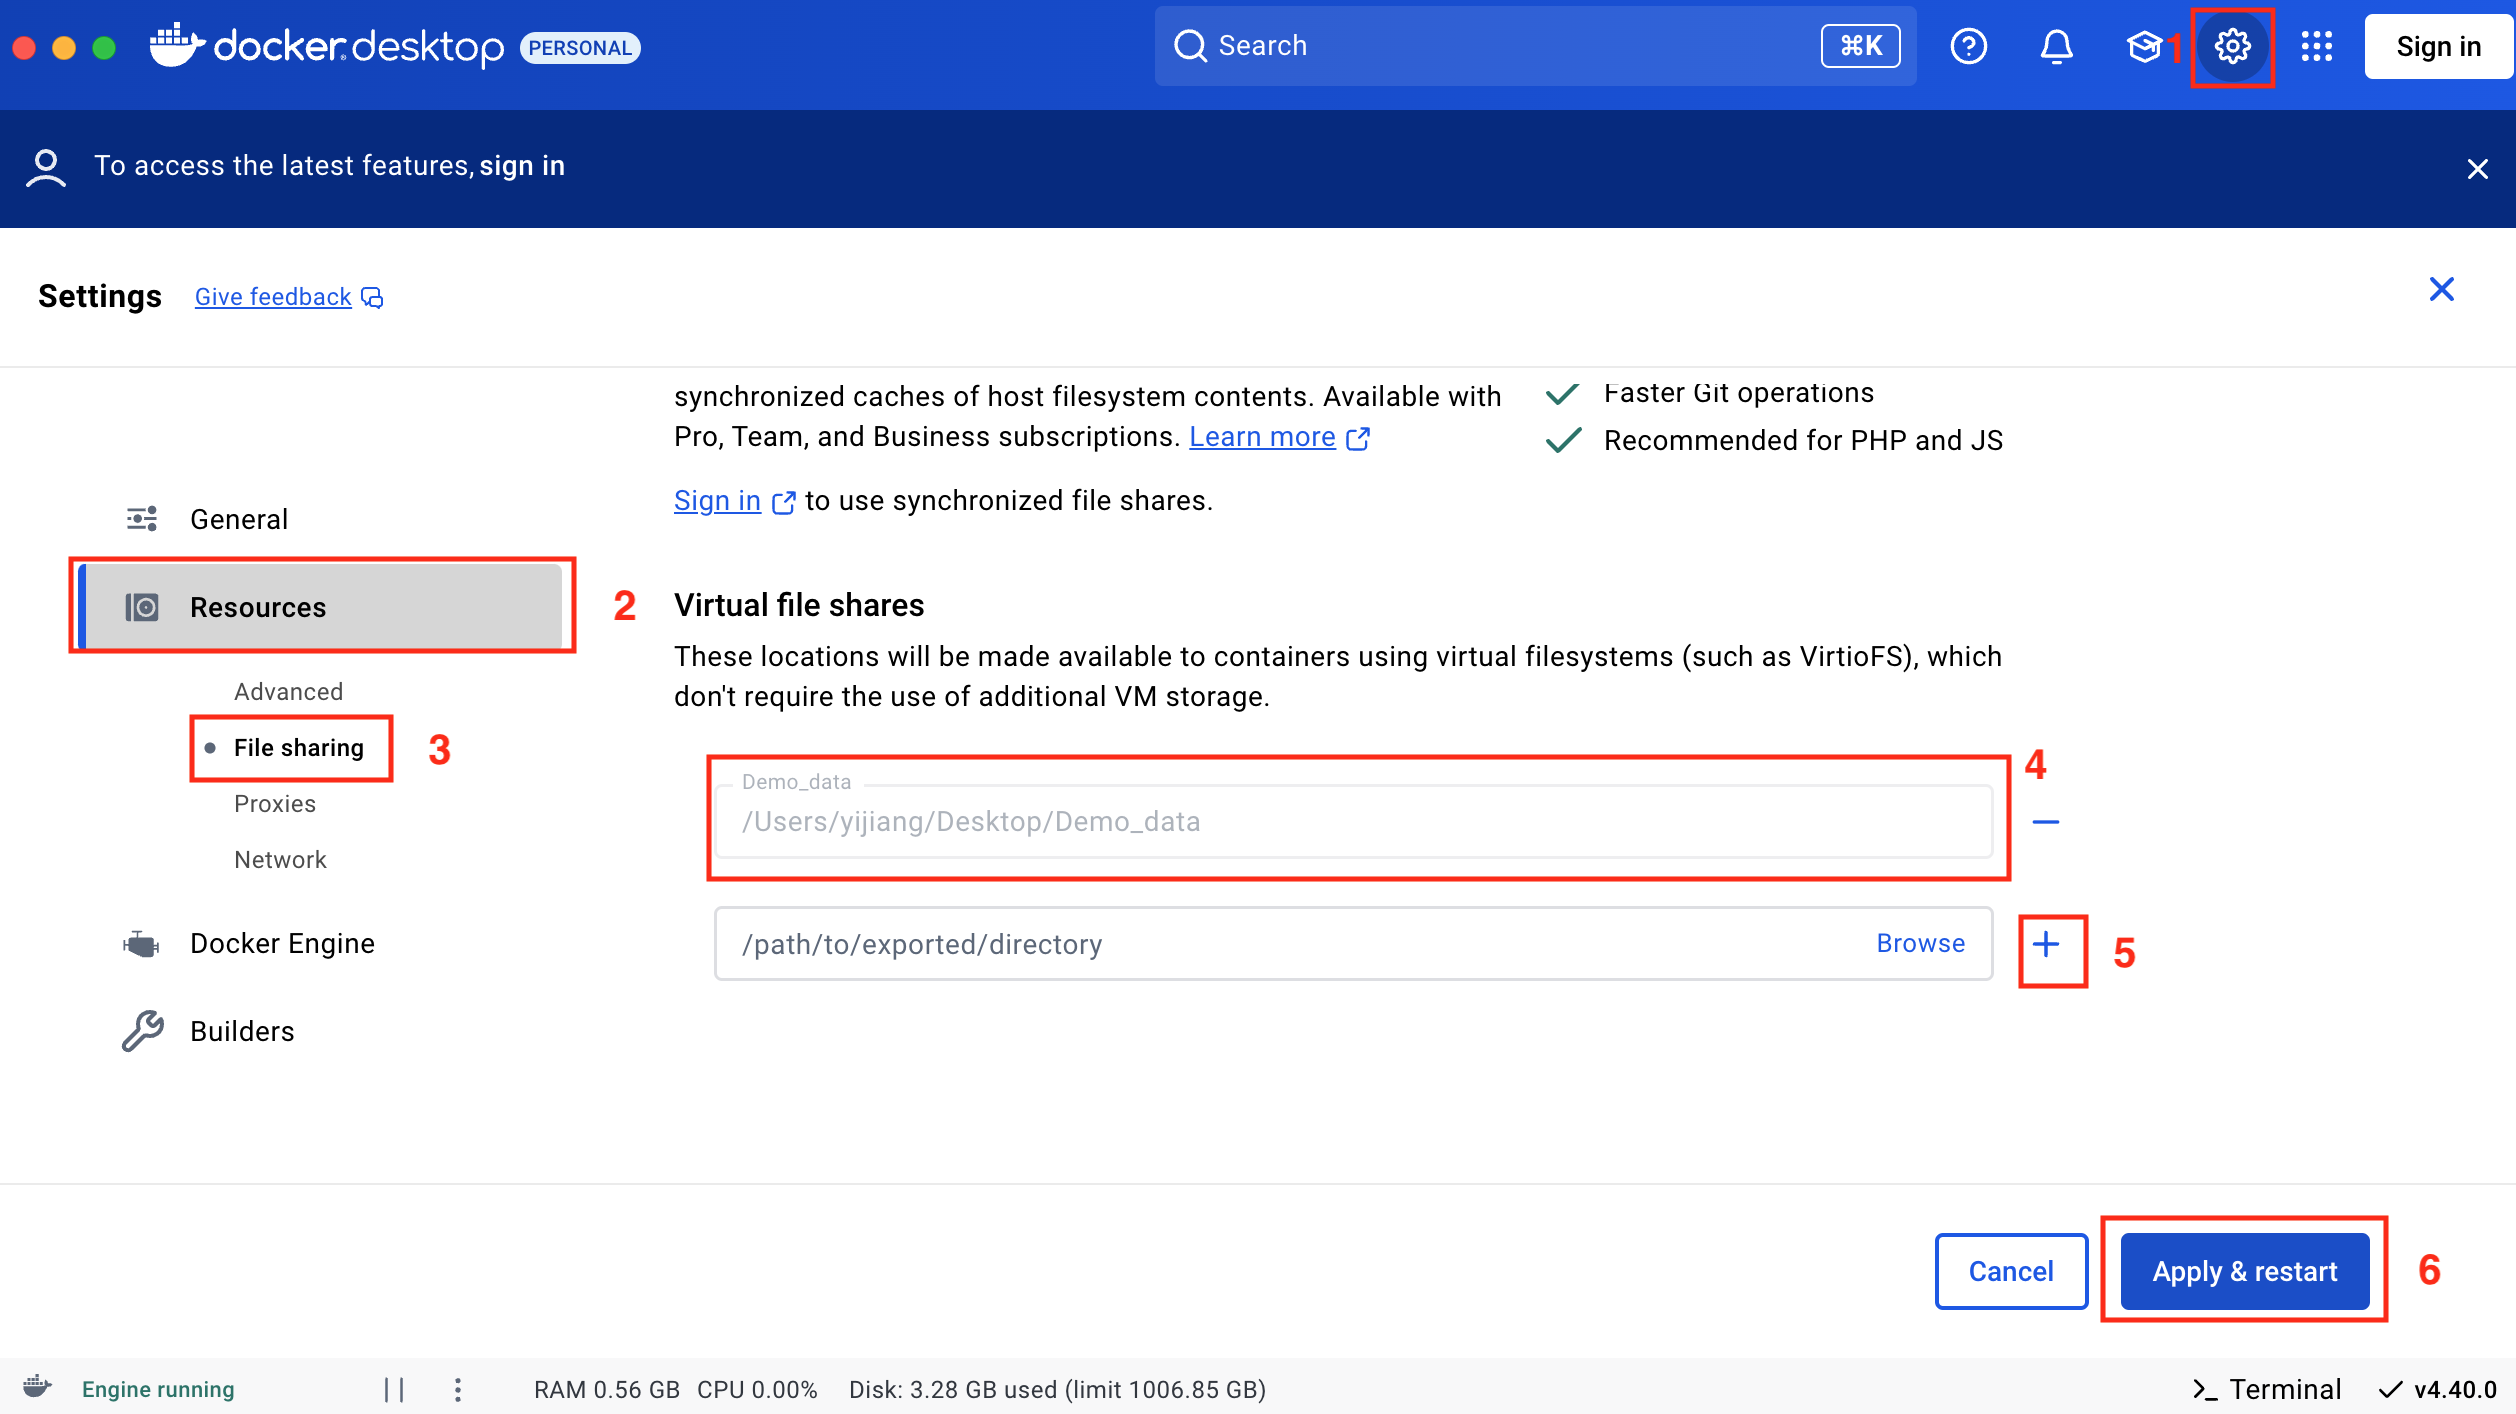
Task: Click the RAM 0.56 GB status entry
Action: coord(607,1389)
